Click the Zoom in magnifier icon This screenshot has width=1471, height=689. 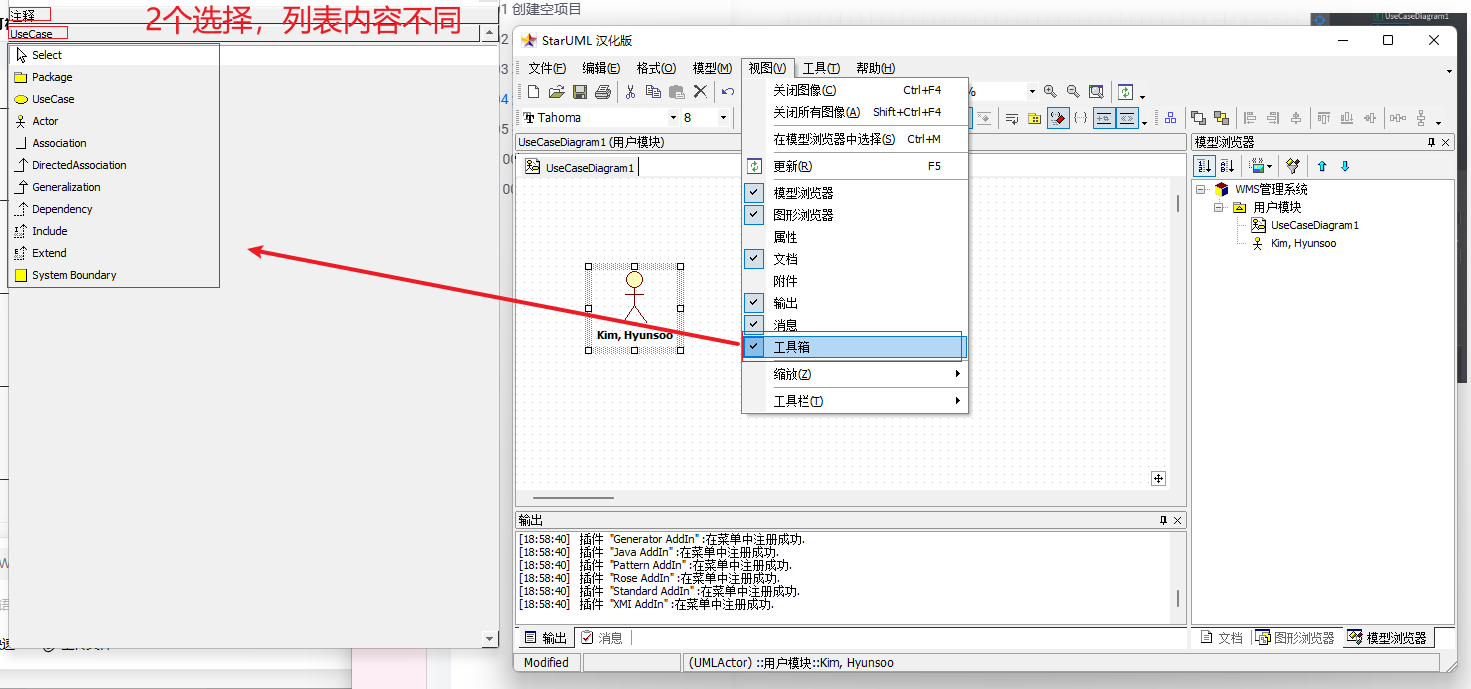point(1050,91)
